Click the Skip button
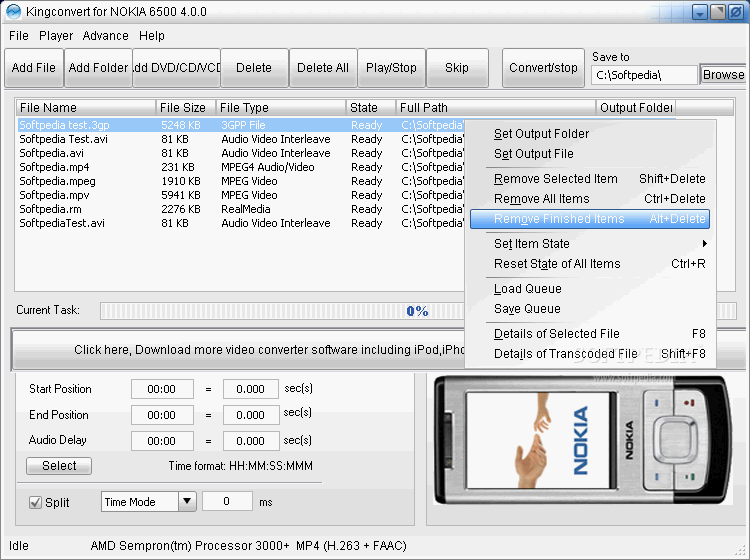The height and width of the screenshot is (560, 750). (457, 68)
